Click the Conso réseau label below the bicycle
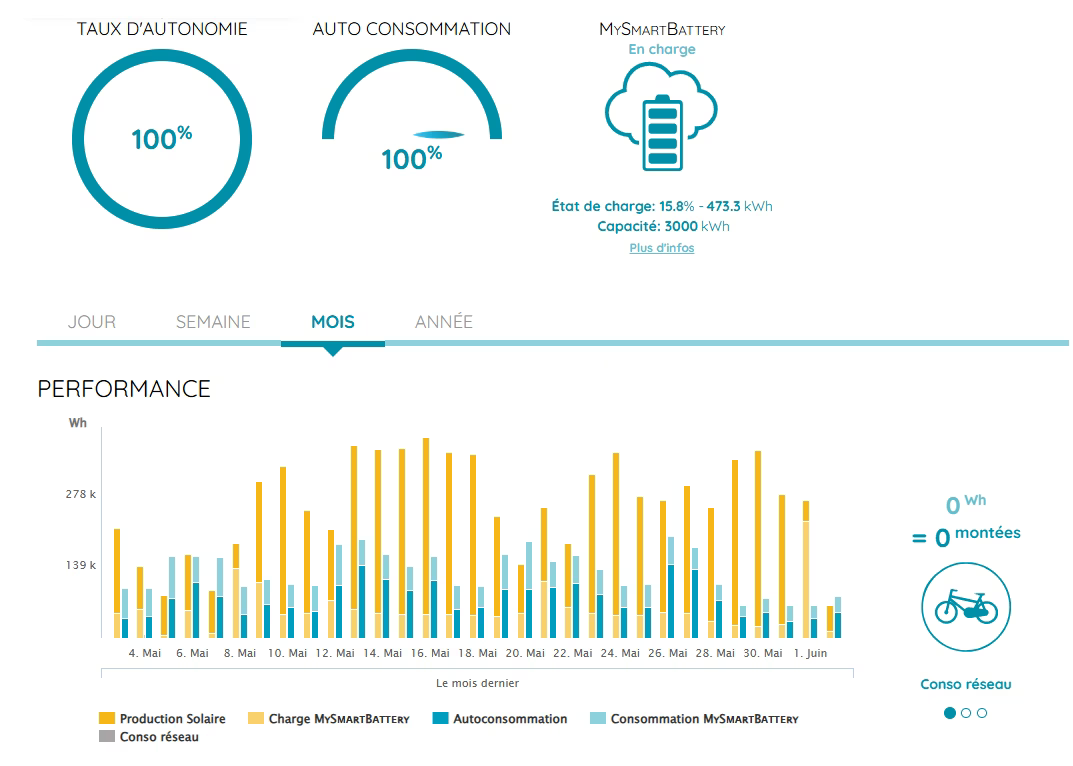Image resolution: width=1073 pixels, height=766 pixels. pos(966,683)
